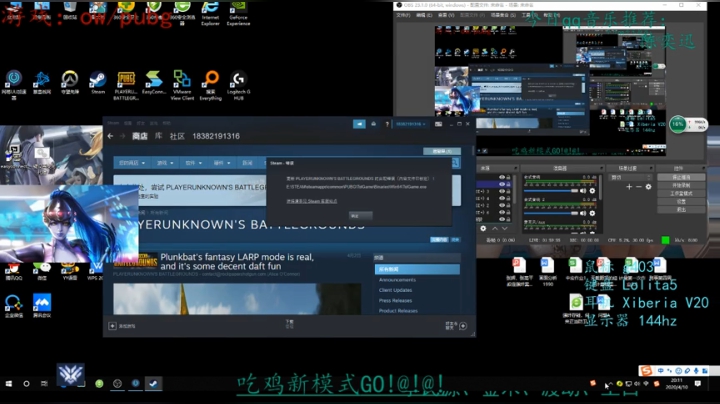Adjust second OBS mixer volume slider
This screenshot has width=720, height=404.
(x=551, y=213)
